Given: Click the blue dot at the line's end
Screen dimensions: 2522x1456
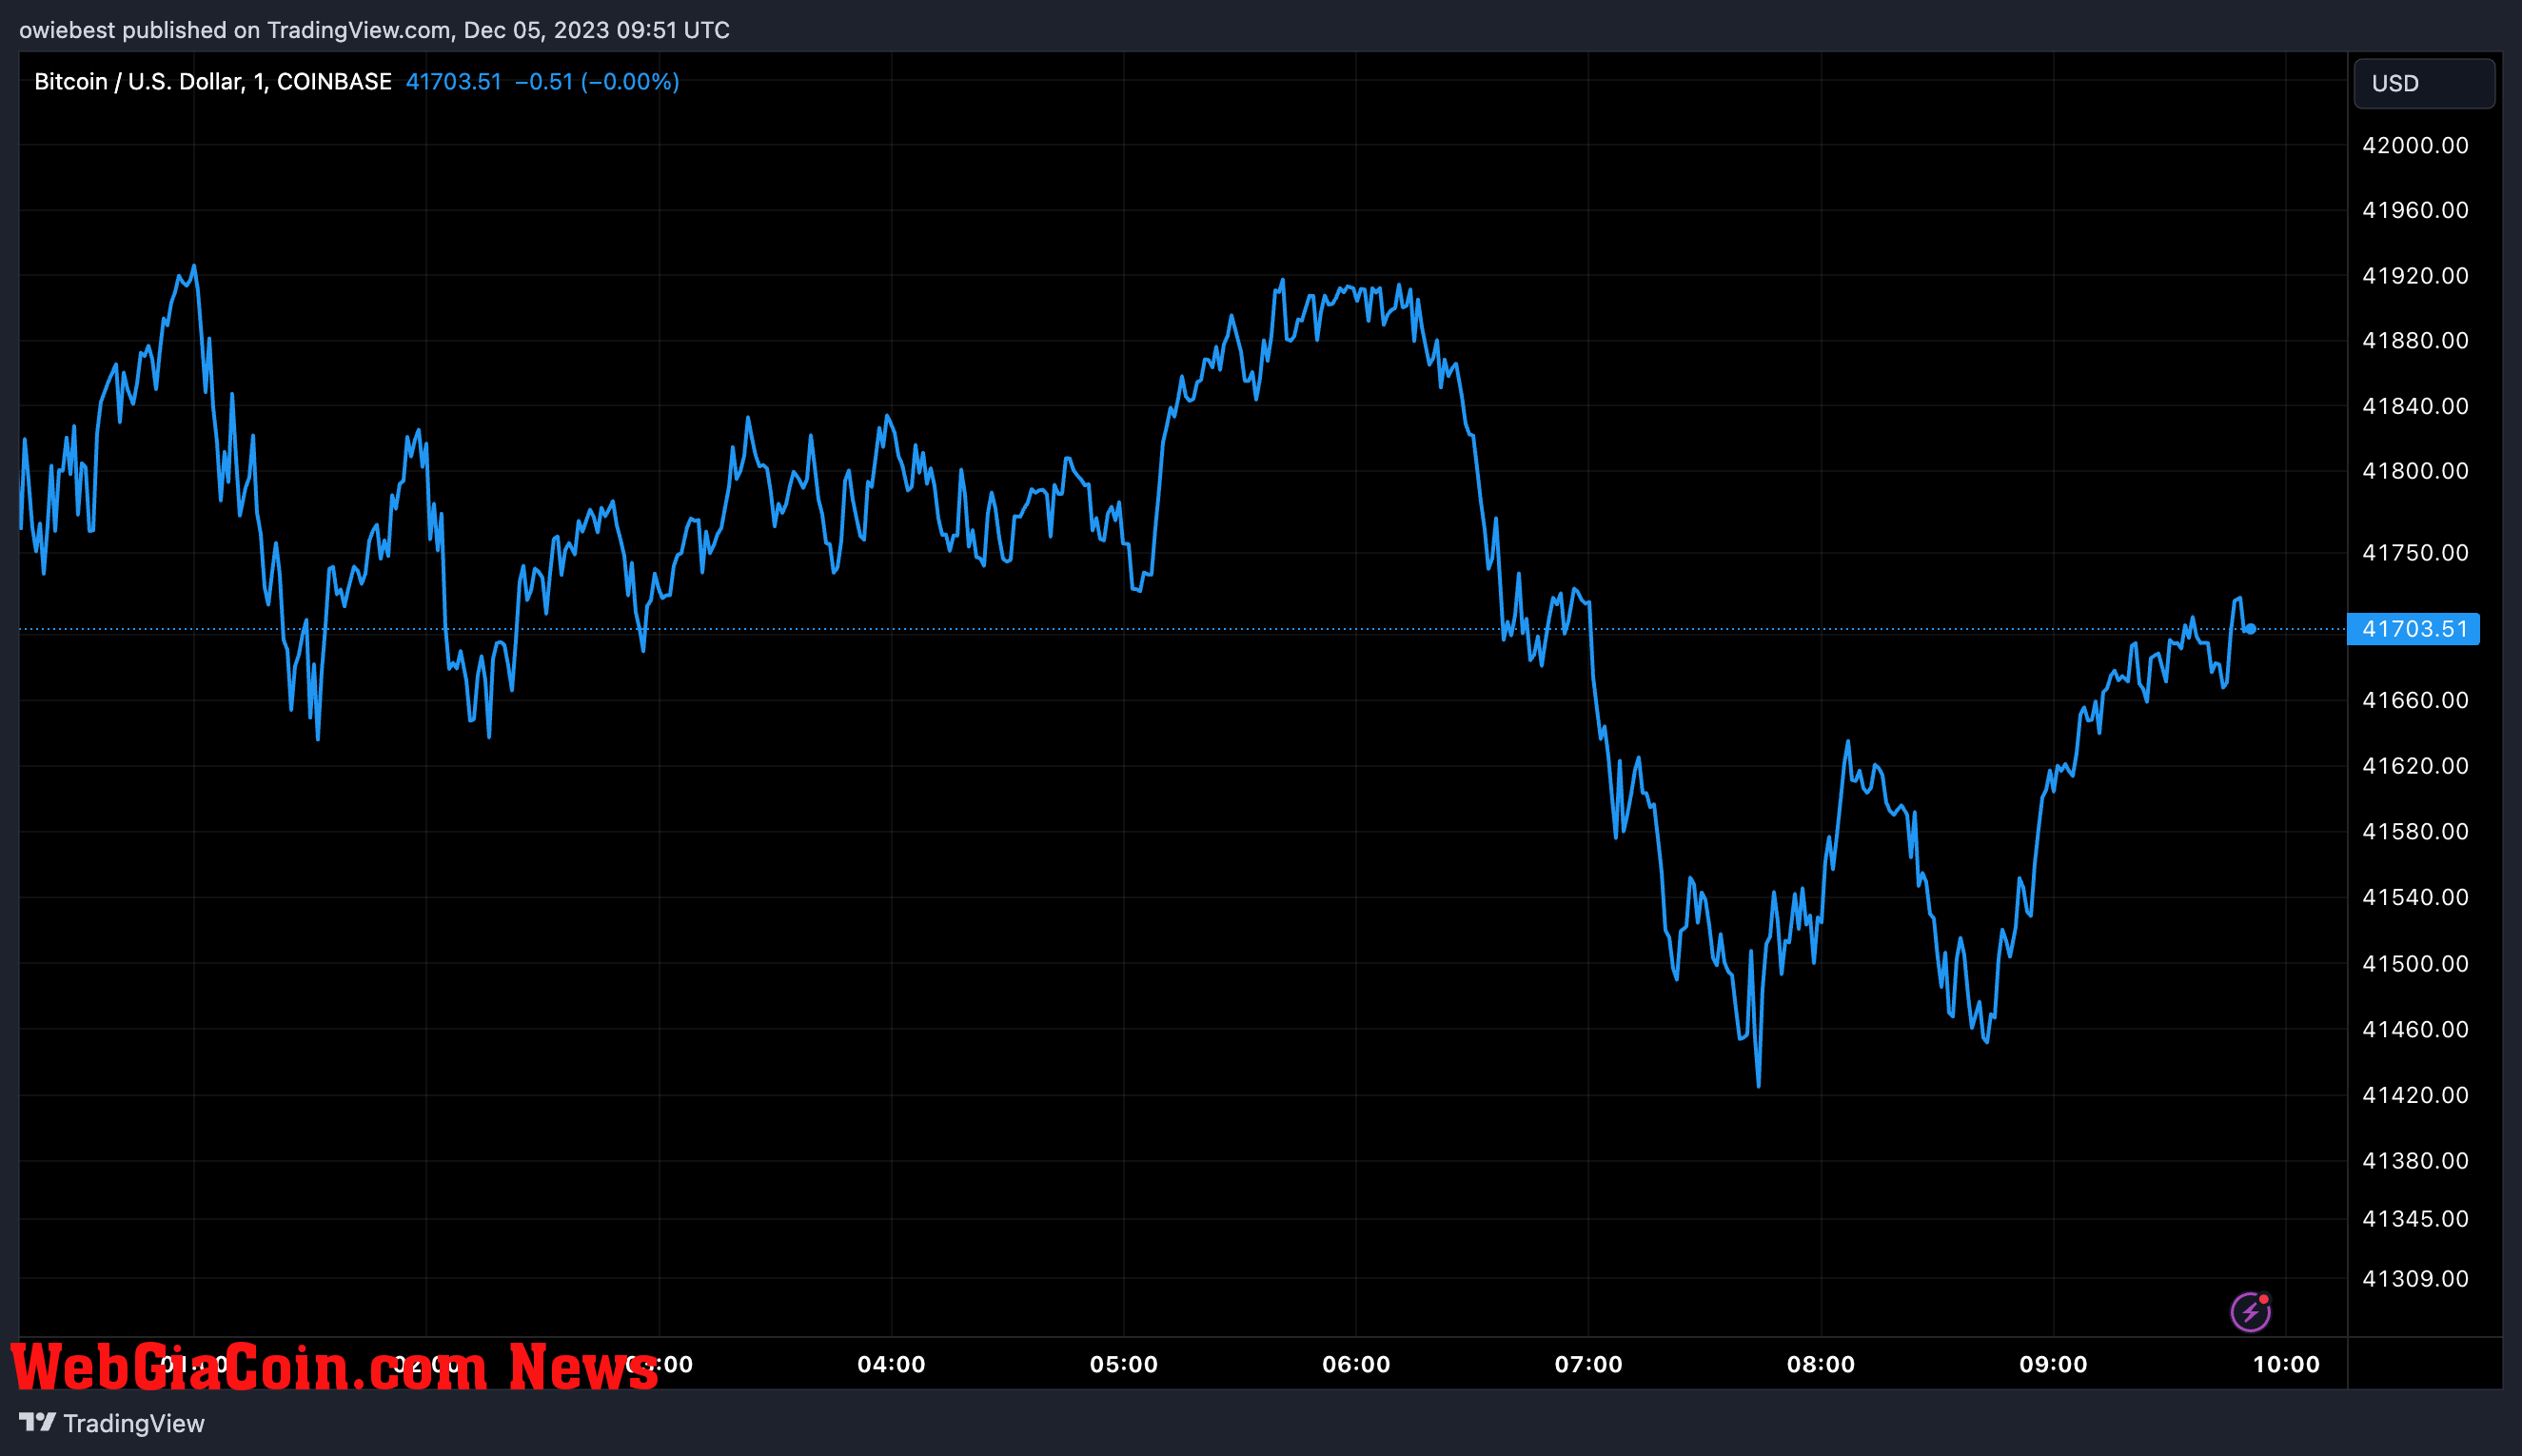Looking at the screenshot, I should [2249, 629].
